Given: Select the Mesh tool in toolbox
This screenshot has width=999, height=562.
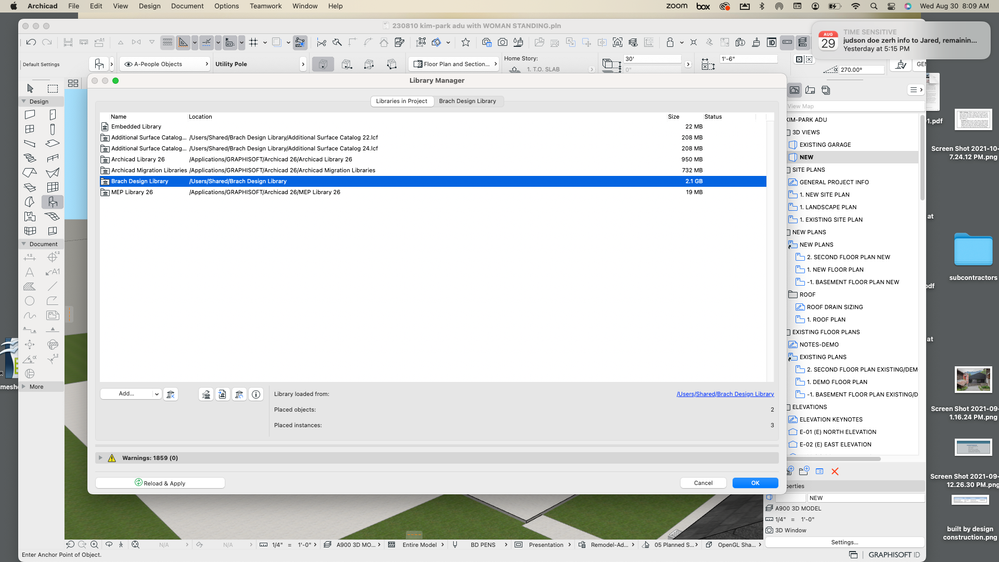Looking at the screenshot, I should coord(53,217).
